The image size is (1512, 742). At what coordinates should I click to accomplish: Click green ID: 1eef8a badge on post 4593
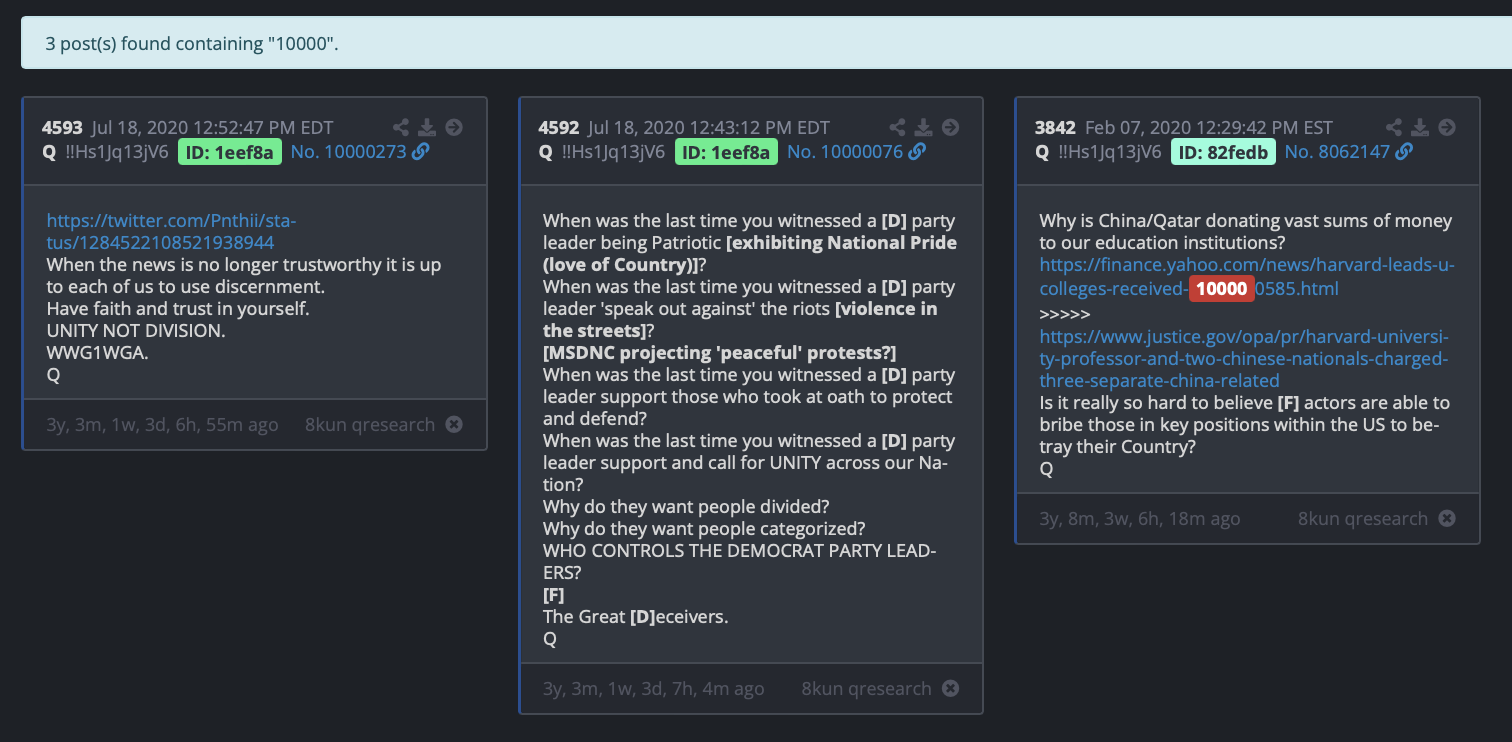[230, 152]
